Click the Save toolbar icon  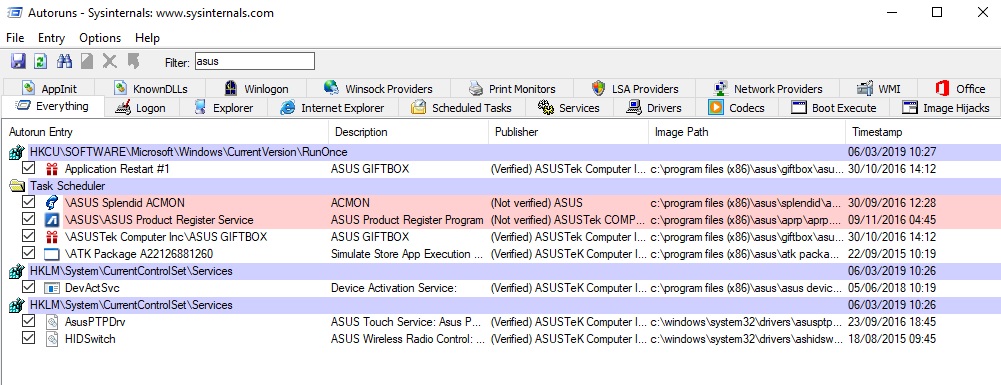pyautogui.click(x=19, y=61)
